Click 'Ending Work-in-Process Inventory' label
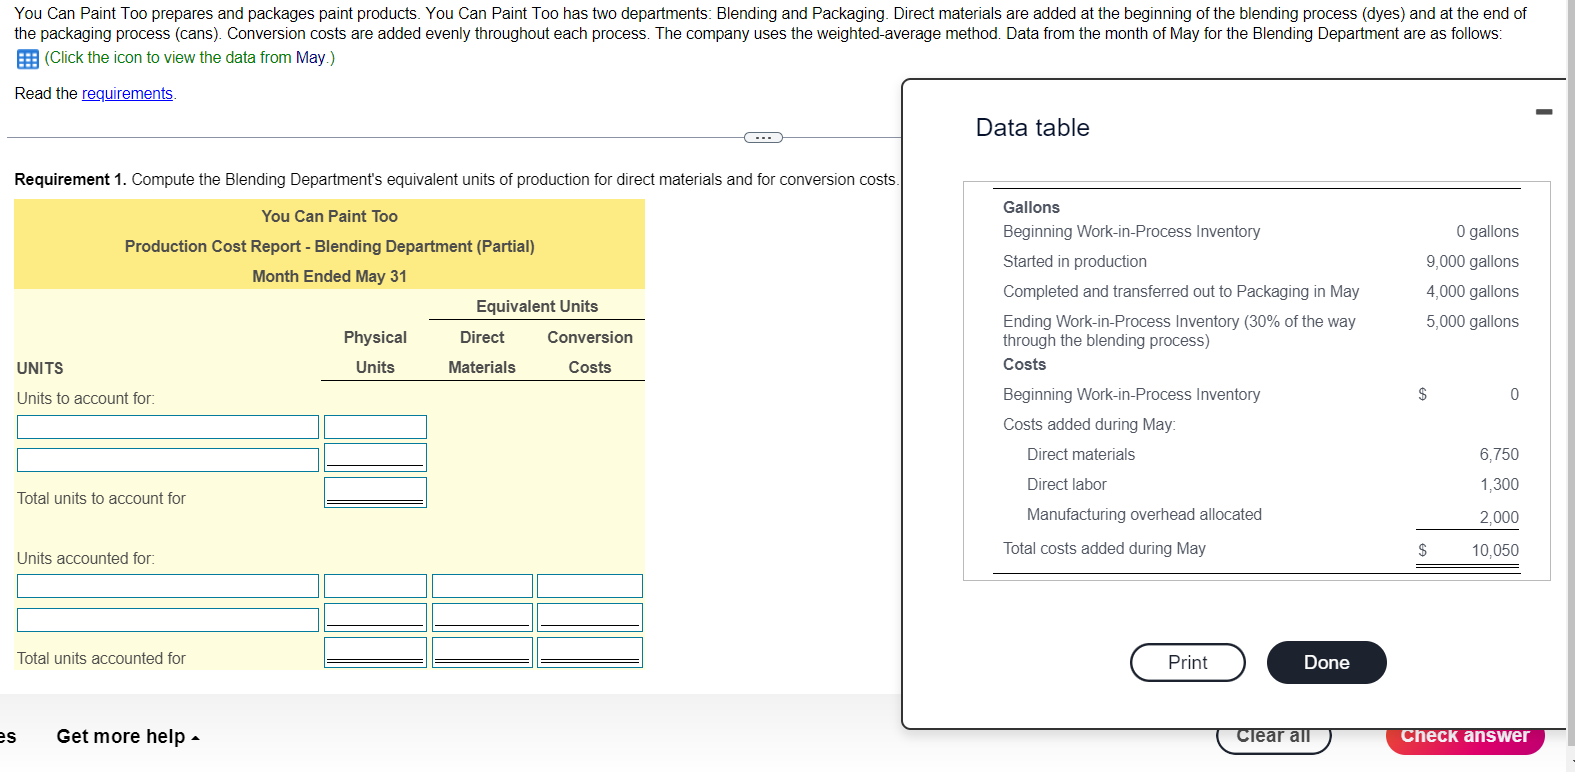The image size is (1575, 772). click(1179, 331)
